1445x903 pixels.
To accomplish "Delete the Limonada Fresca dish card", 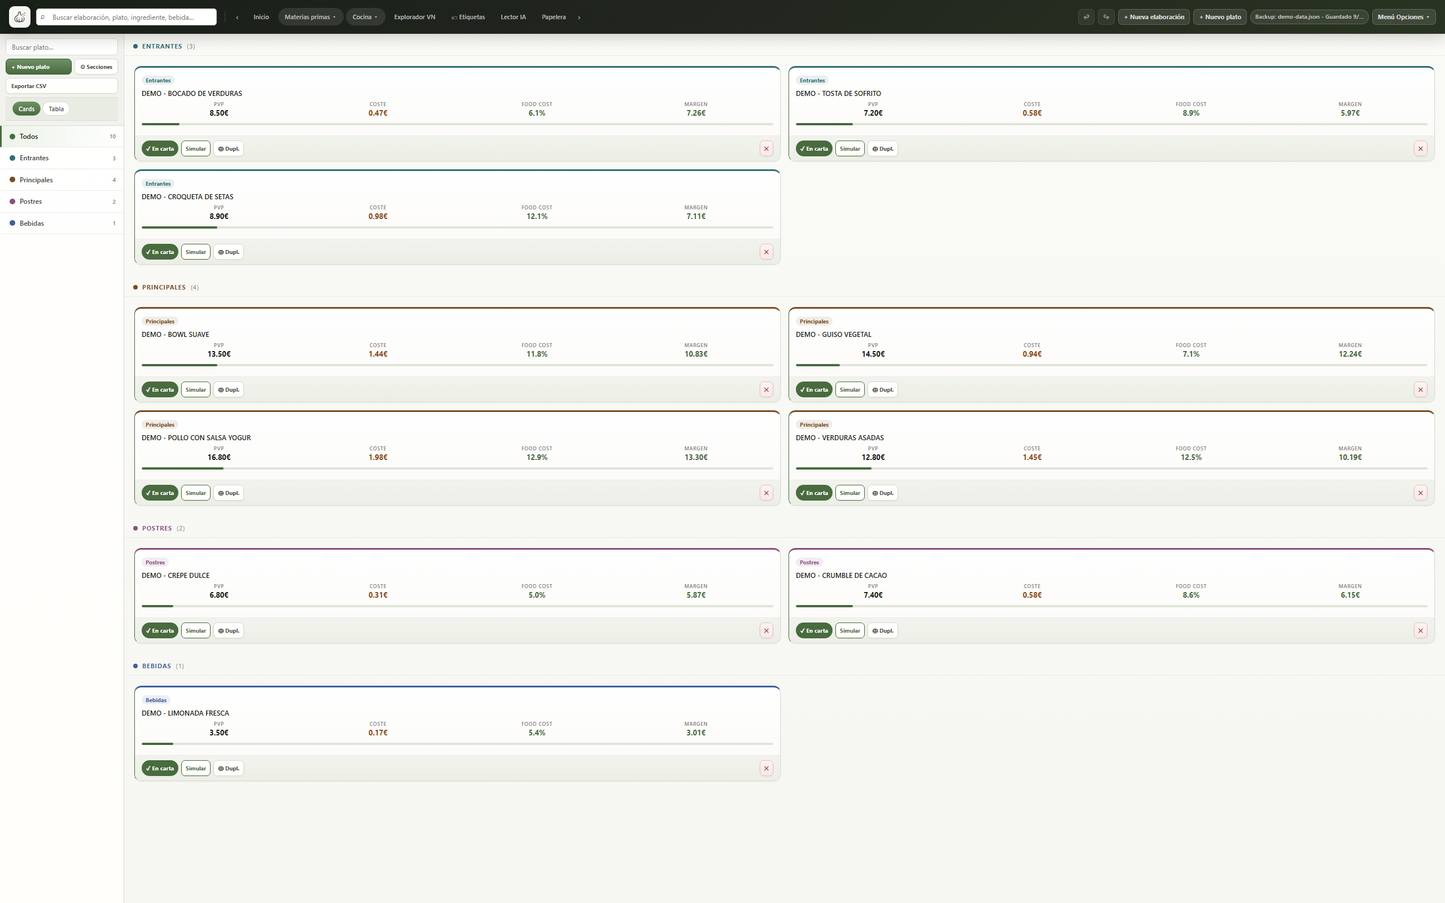I will (x=766, y=769).
